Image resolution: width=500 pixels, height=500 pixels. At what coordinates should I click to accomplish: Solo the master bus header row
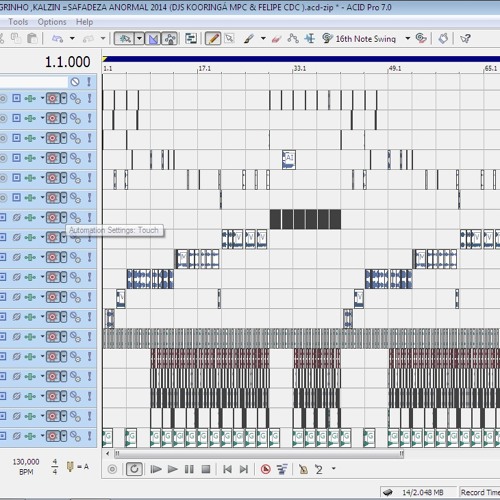click(x=89, y=82)
